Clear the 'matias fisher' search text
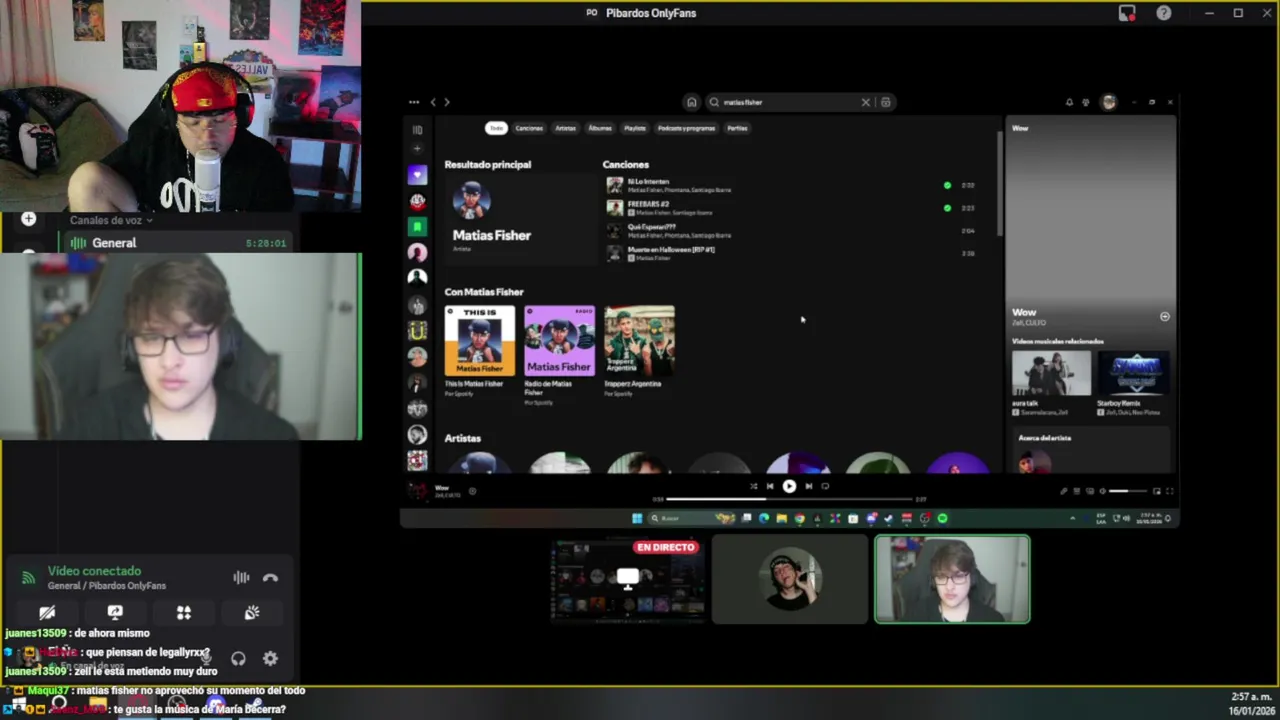The image size is (1280, 720). coord(866,102)
